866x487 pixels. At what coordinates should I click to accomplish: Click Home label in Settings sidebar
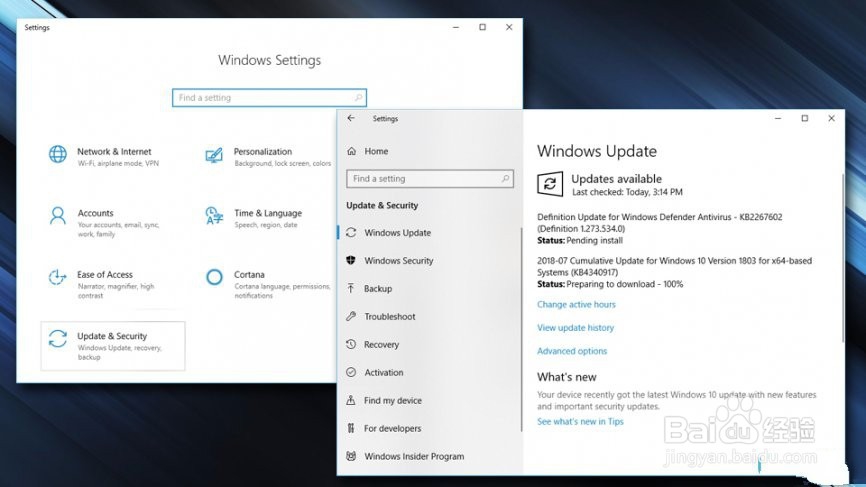(376, 151)
